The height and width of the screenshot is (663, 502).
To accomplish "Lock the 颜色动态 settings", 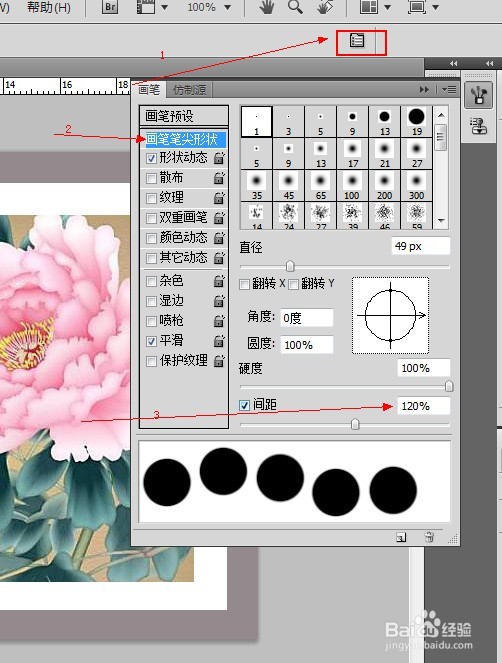I will tap(219, 238).
